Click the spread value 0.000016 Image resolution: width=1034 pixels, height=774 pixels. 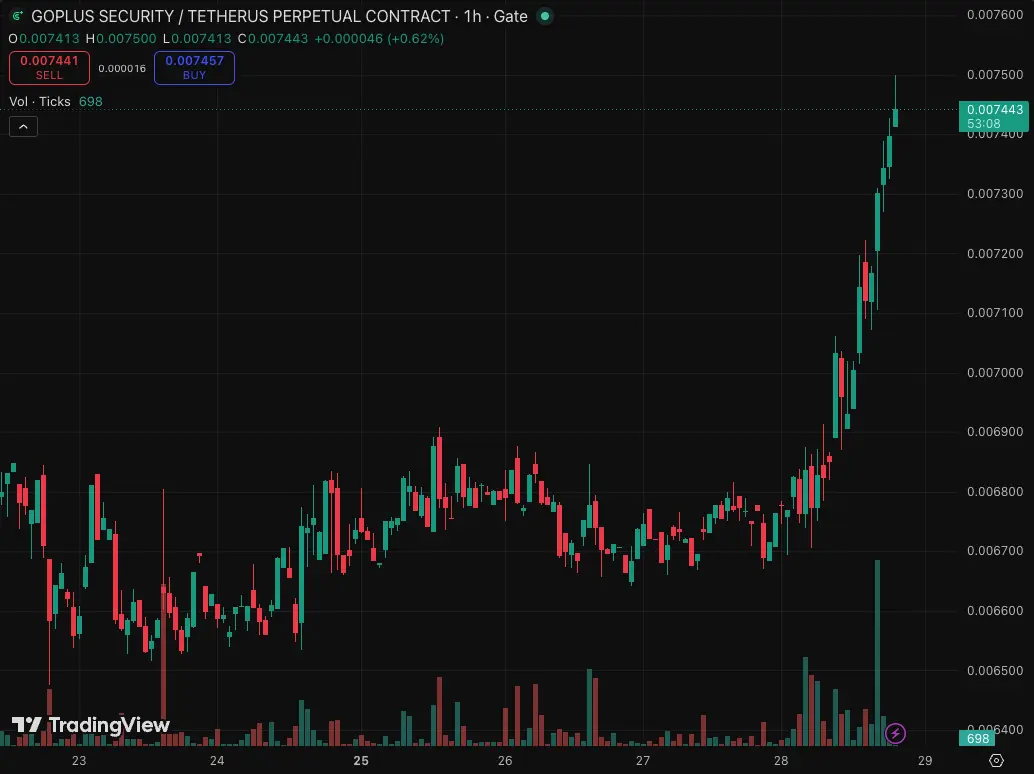pyautogui.click(x=122, y=69)
